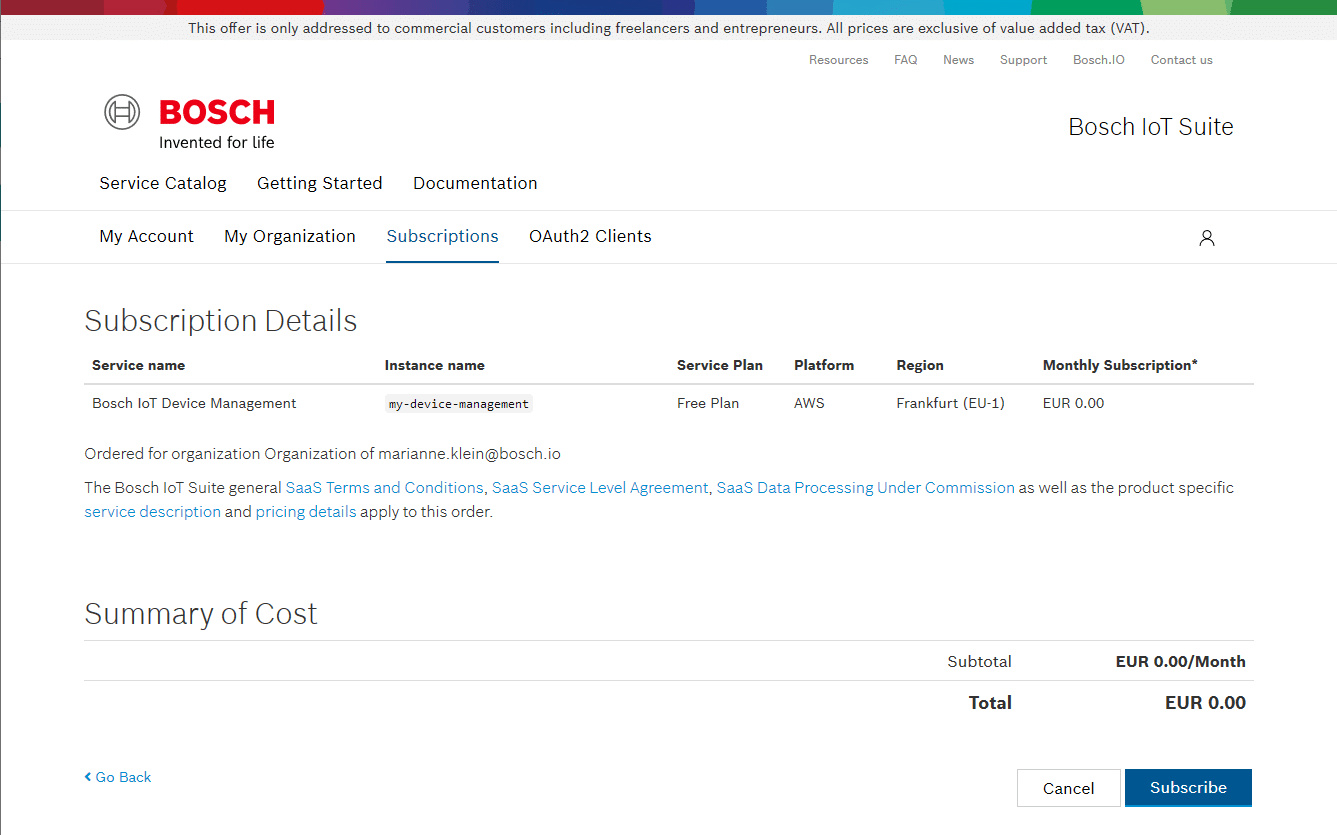
Task: Open the FAQ link
Action: pyautogui.click(x=905, y=60)
